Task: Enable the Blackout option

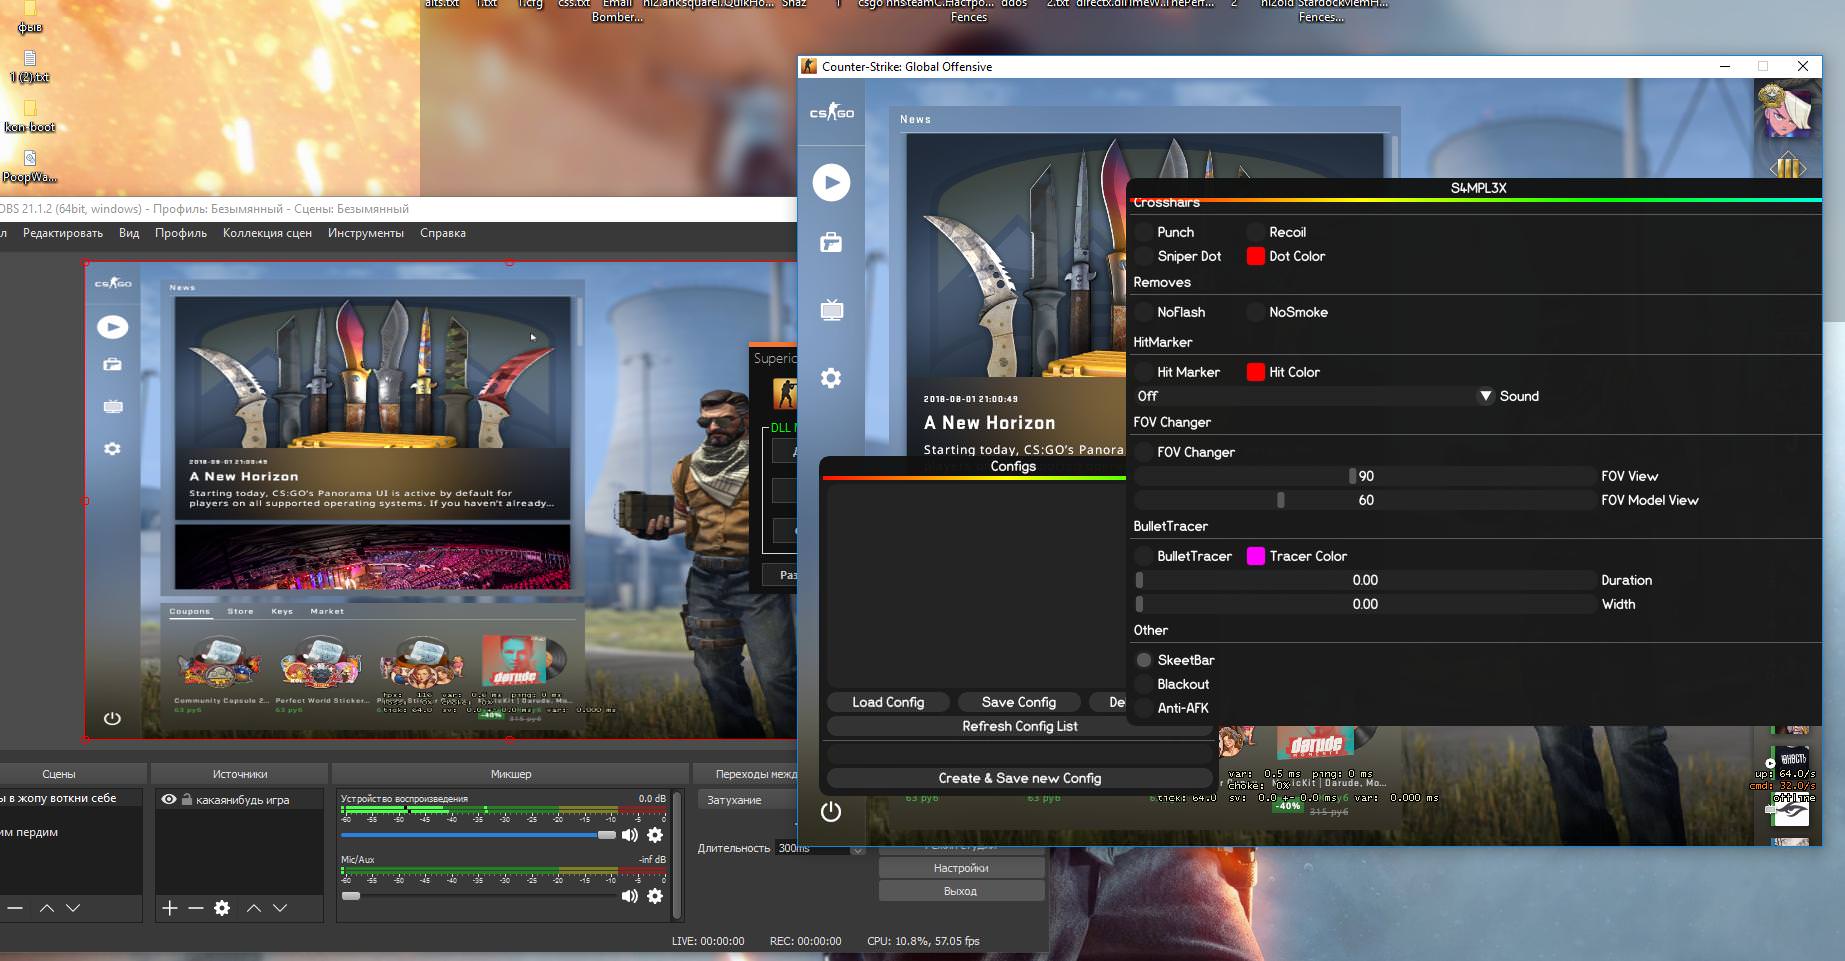Action: point(1144,684)
